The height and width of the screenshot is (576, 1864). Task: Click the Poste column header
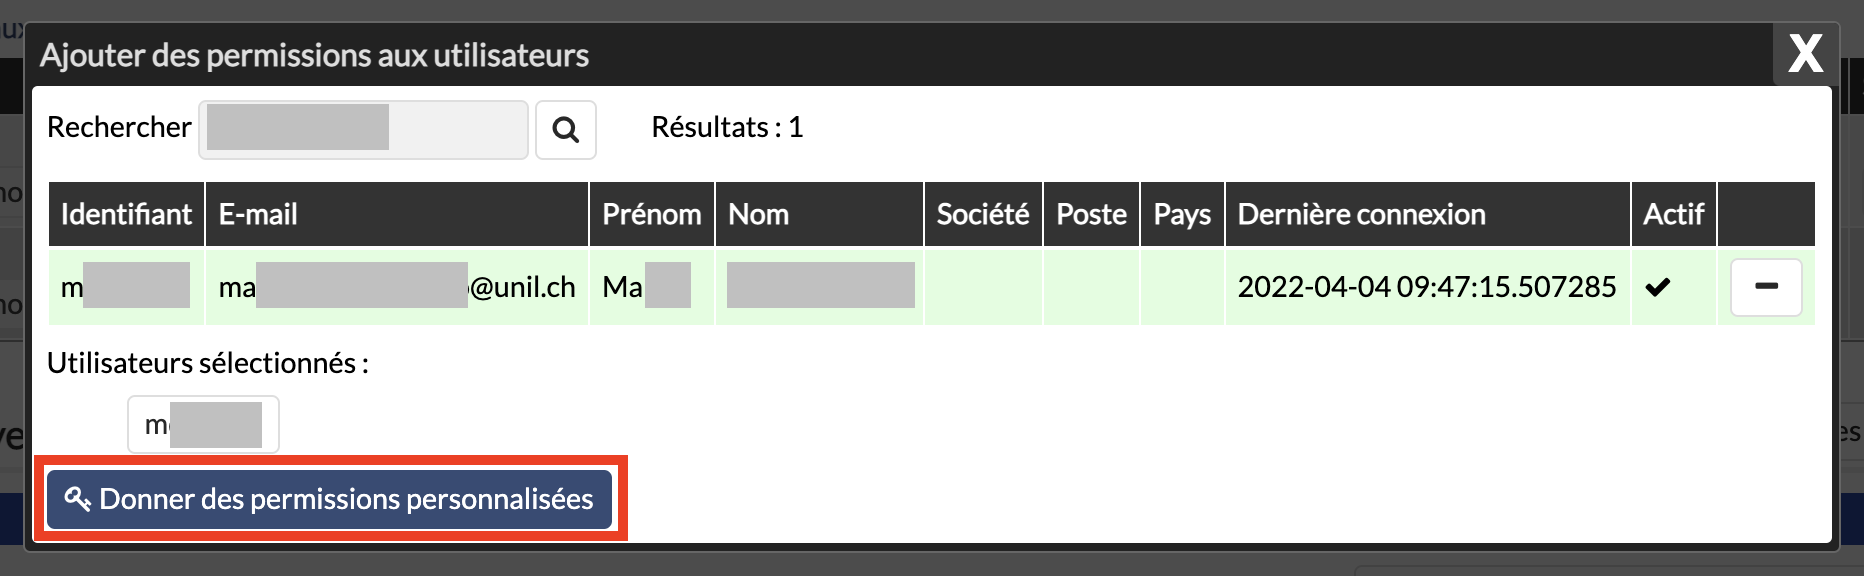tap(1091, 214)
